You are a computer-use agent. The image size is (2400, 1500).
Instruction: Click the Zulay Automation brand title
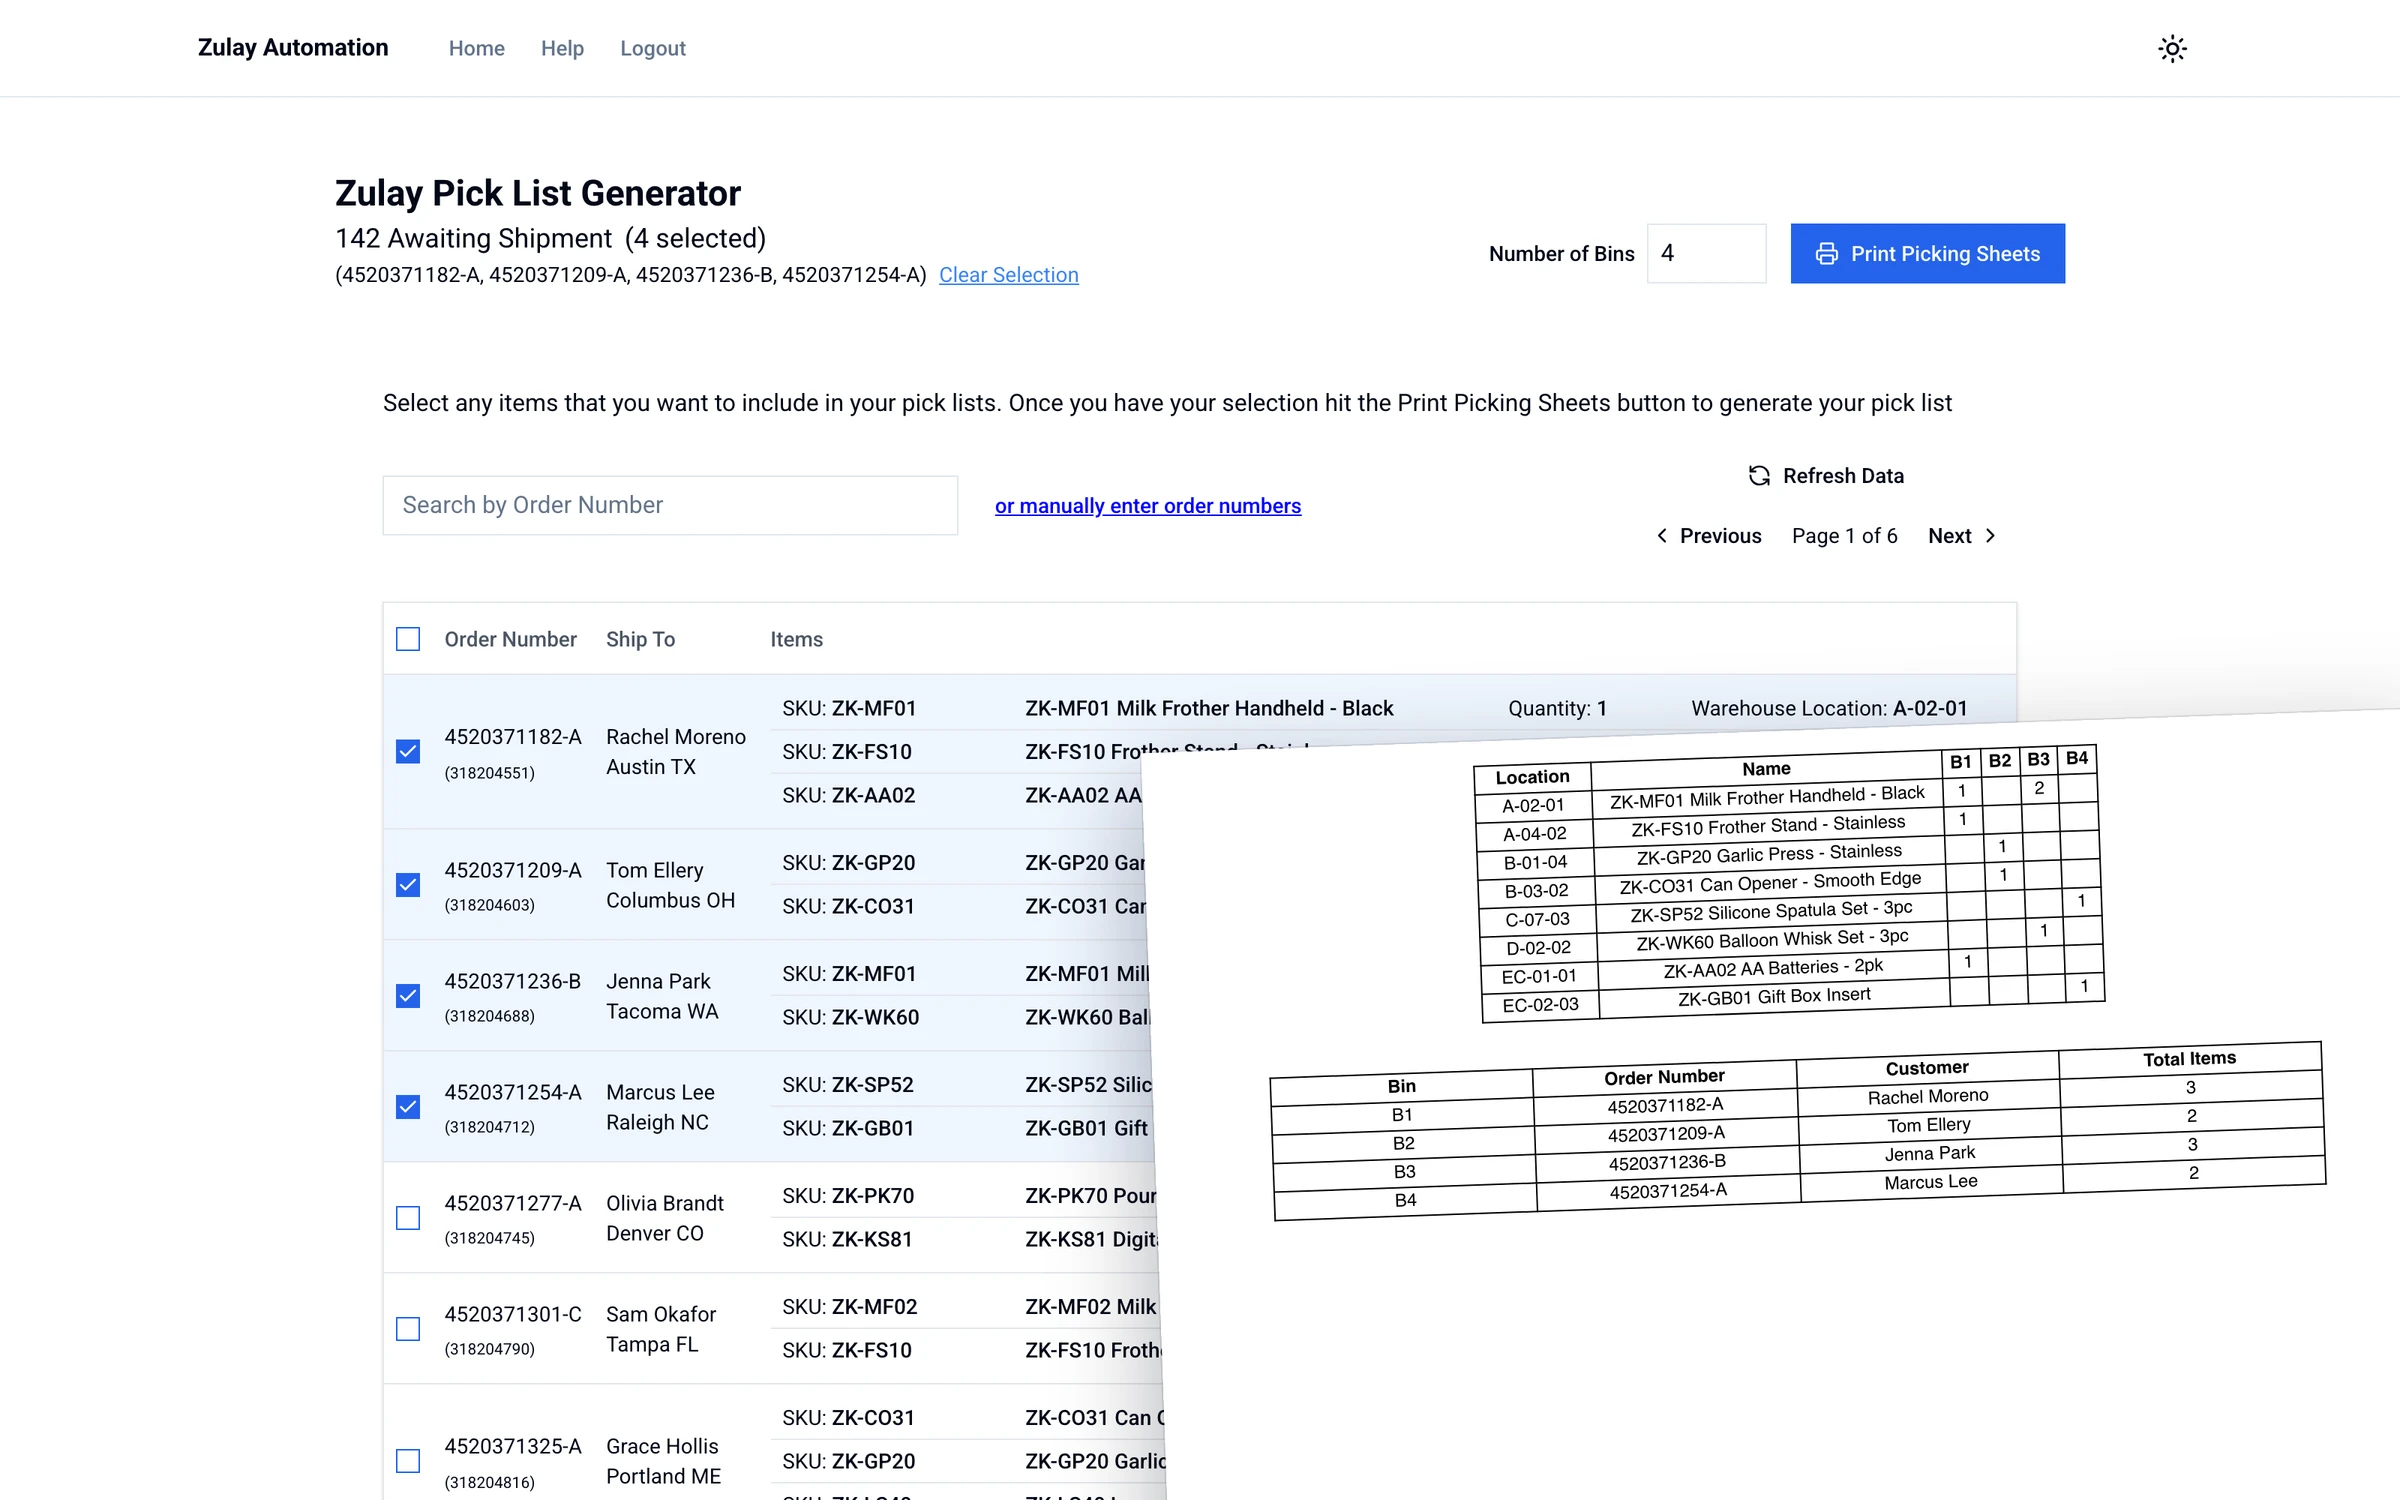click(293, 48)
